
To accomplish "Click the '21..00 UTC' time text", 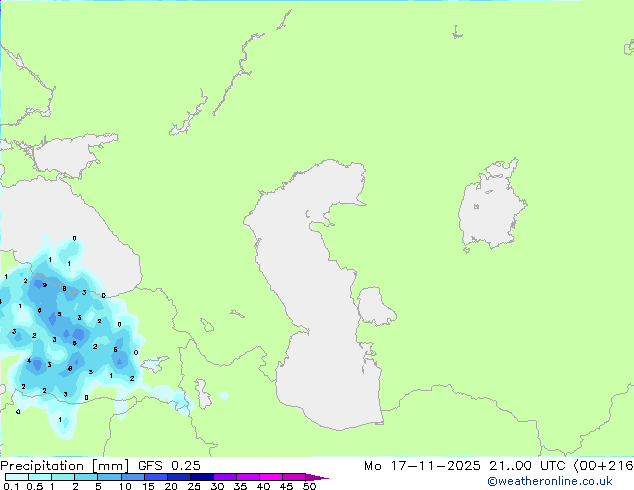I will (x=527, y=466).
